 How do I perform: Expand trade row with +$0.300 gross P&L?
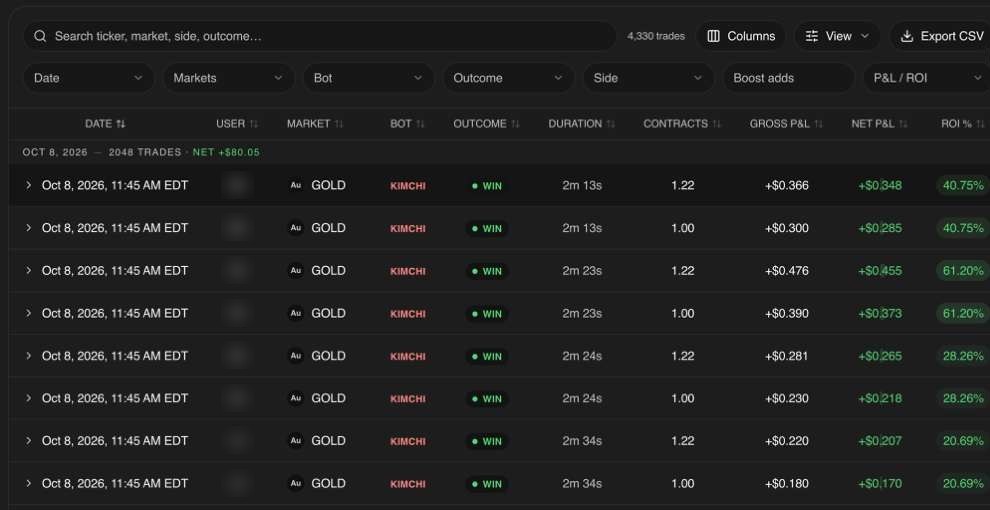(28, 227)
